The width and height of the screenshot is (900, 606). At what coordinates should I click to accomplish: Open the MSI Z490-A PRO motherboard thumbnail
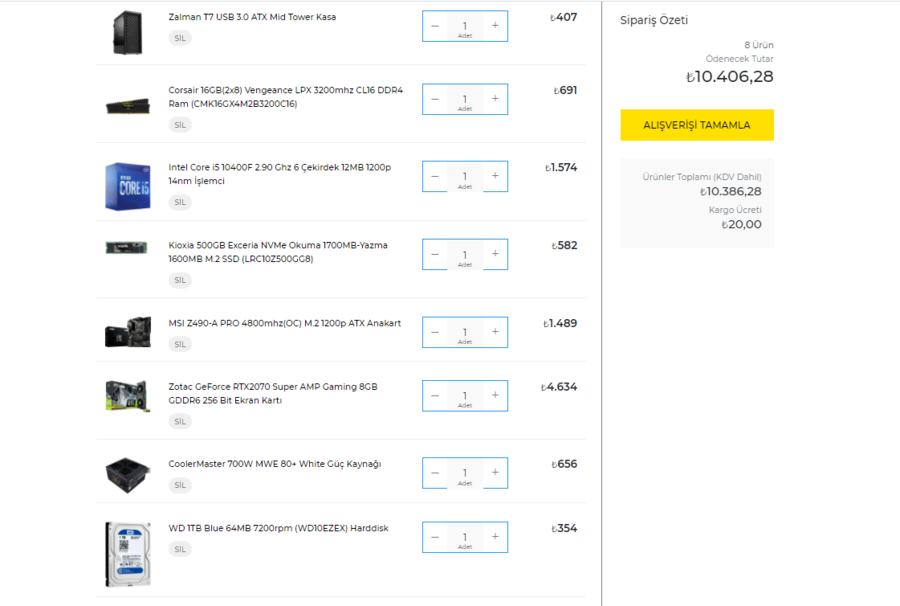[x=128, y=332]
